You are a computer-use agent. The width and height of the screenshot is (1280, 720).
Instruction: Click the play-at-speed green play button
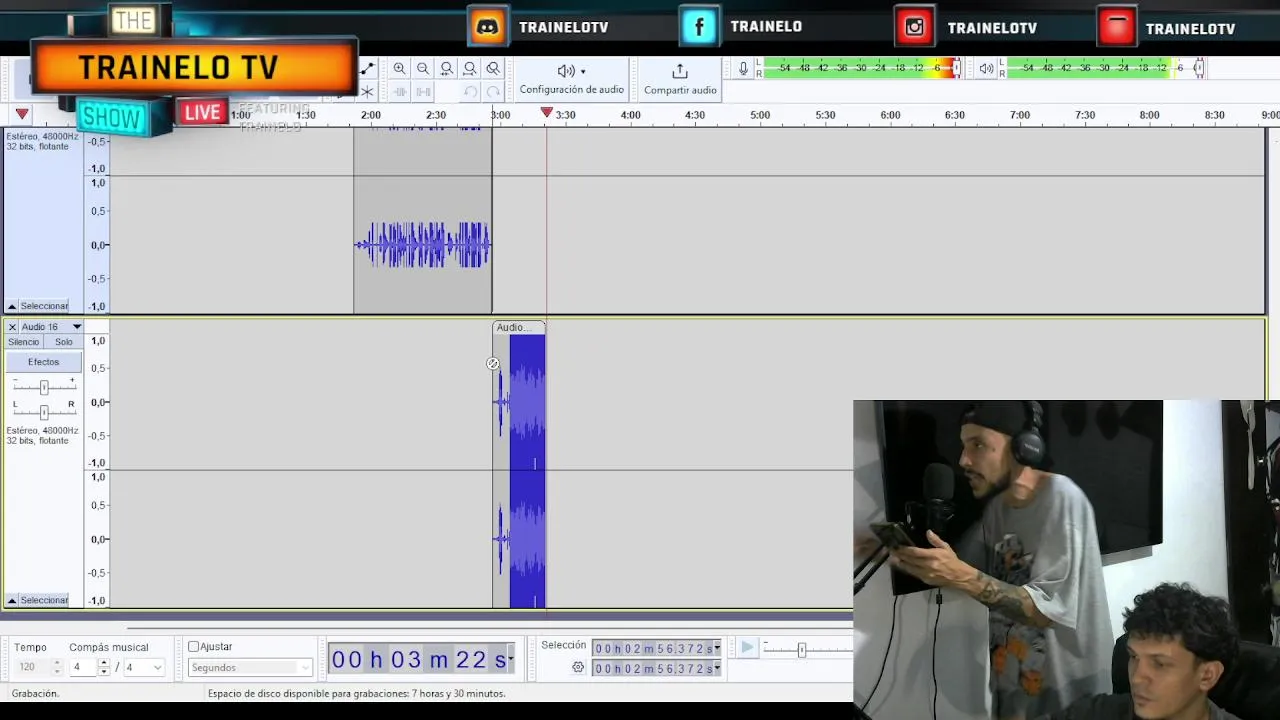746,648
